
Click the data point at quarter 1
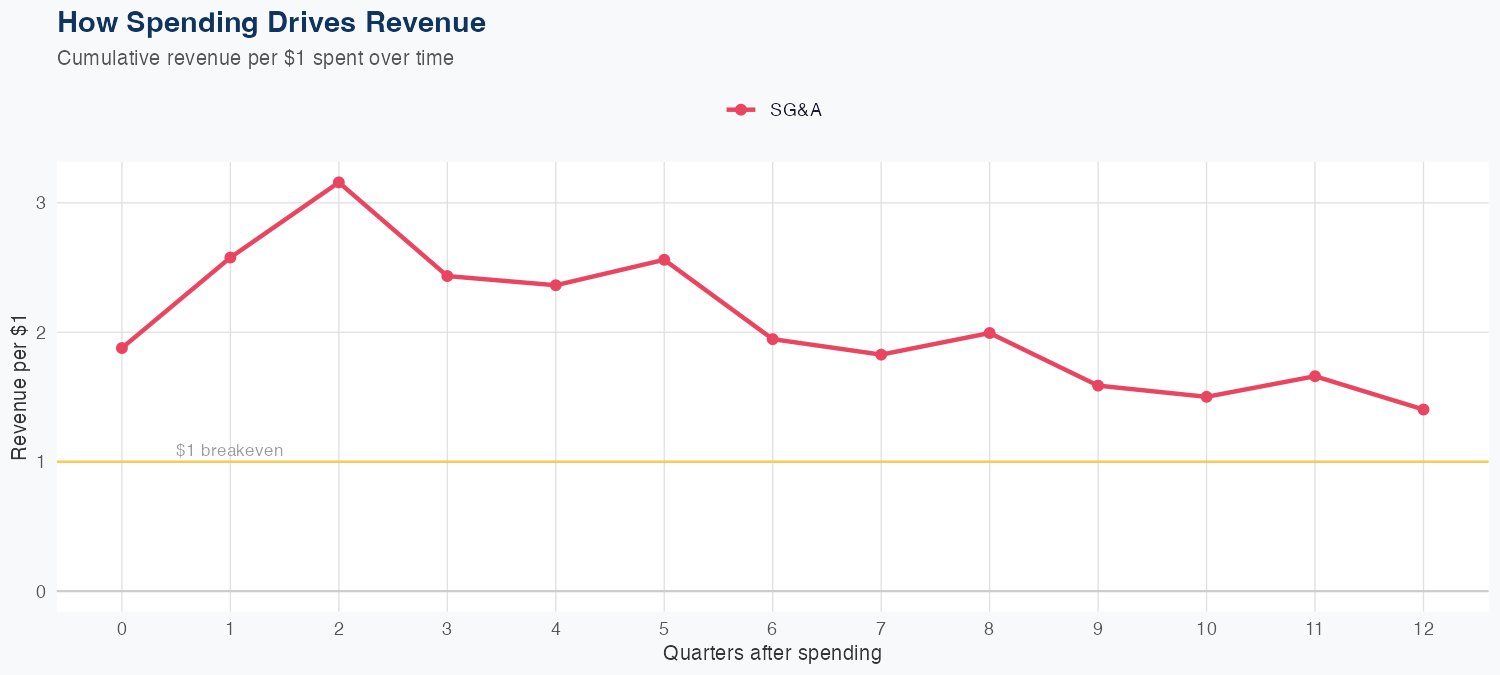(x=230, y=258)
